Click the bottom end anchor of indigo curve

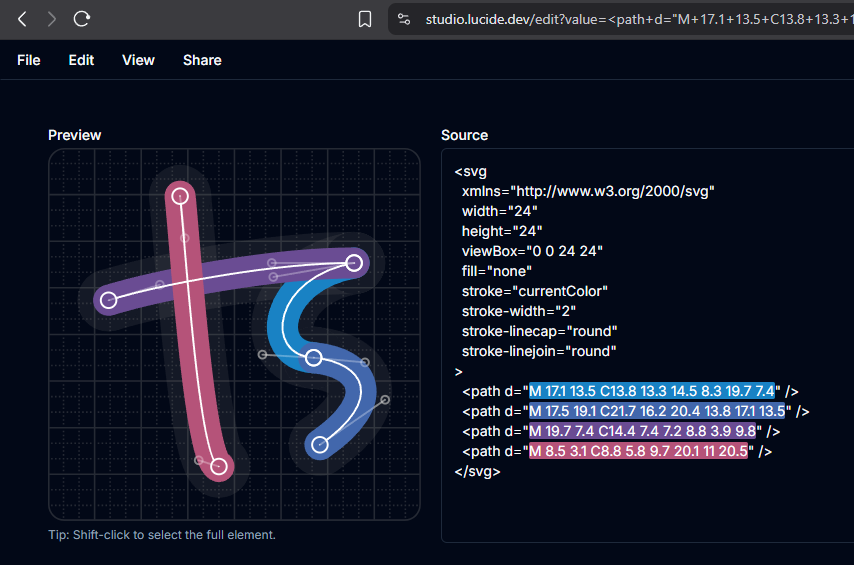coord(320,445)
